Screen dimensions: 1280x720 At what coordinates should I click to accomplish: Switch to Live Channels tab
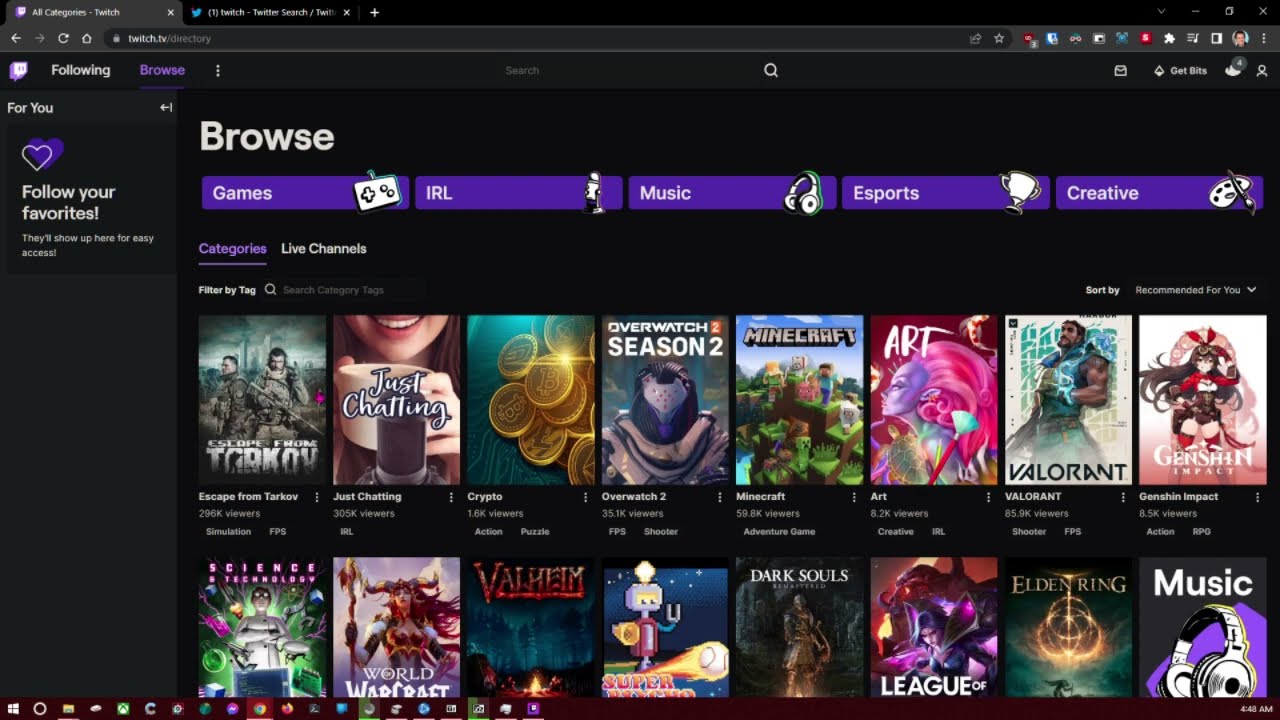[324, 249]
